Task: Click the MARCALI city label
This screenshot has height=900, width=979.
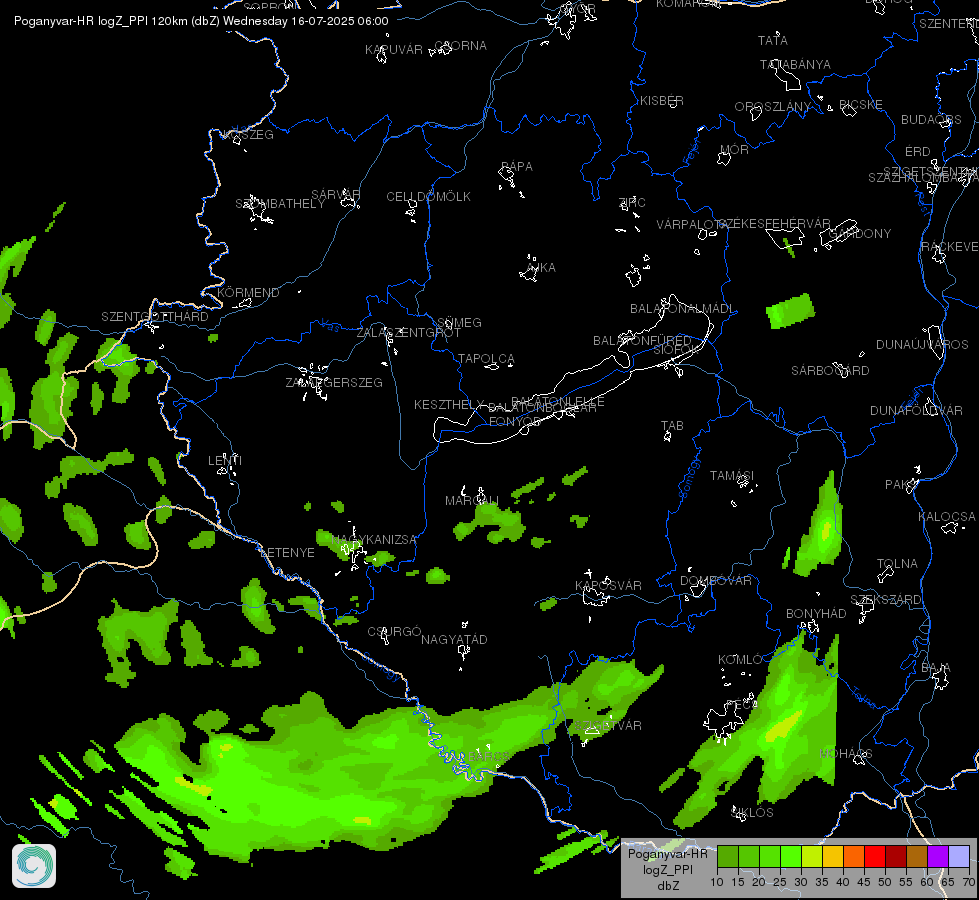Action: point(472,500)
